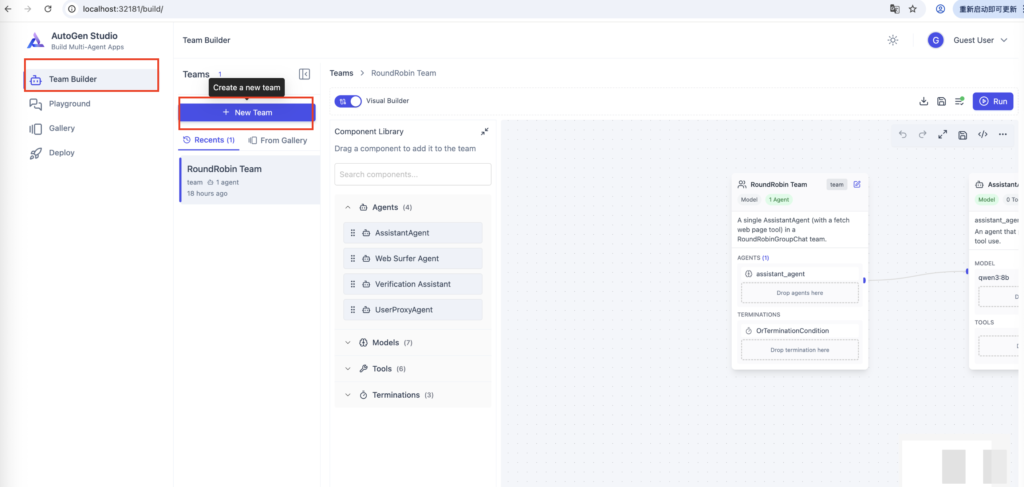
Task: Select OrTerminationCondition in the node
Action: (x=800, y=331)
